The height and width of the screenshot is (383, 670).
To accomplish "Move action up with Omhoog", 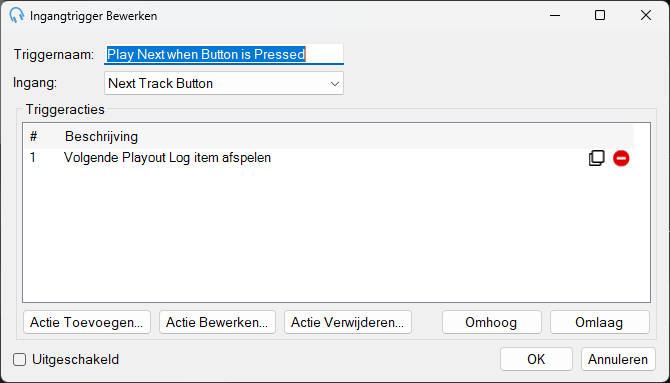I will point(492,322).
